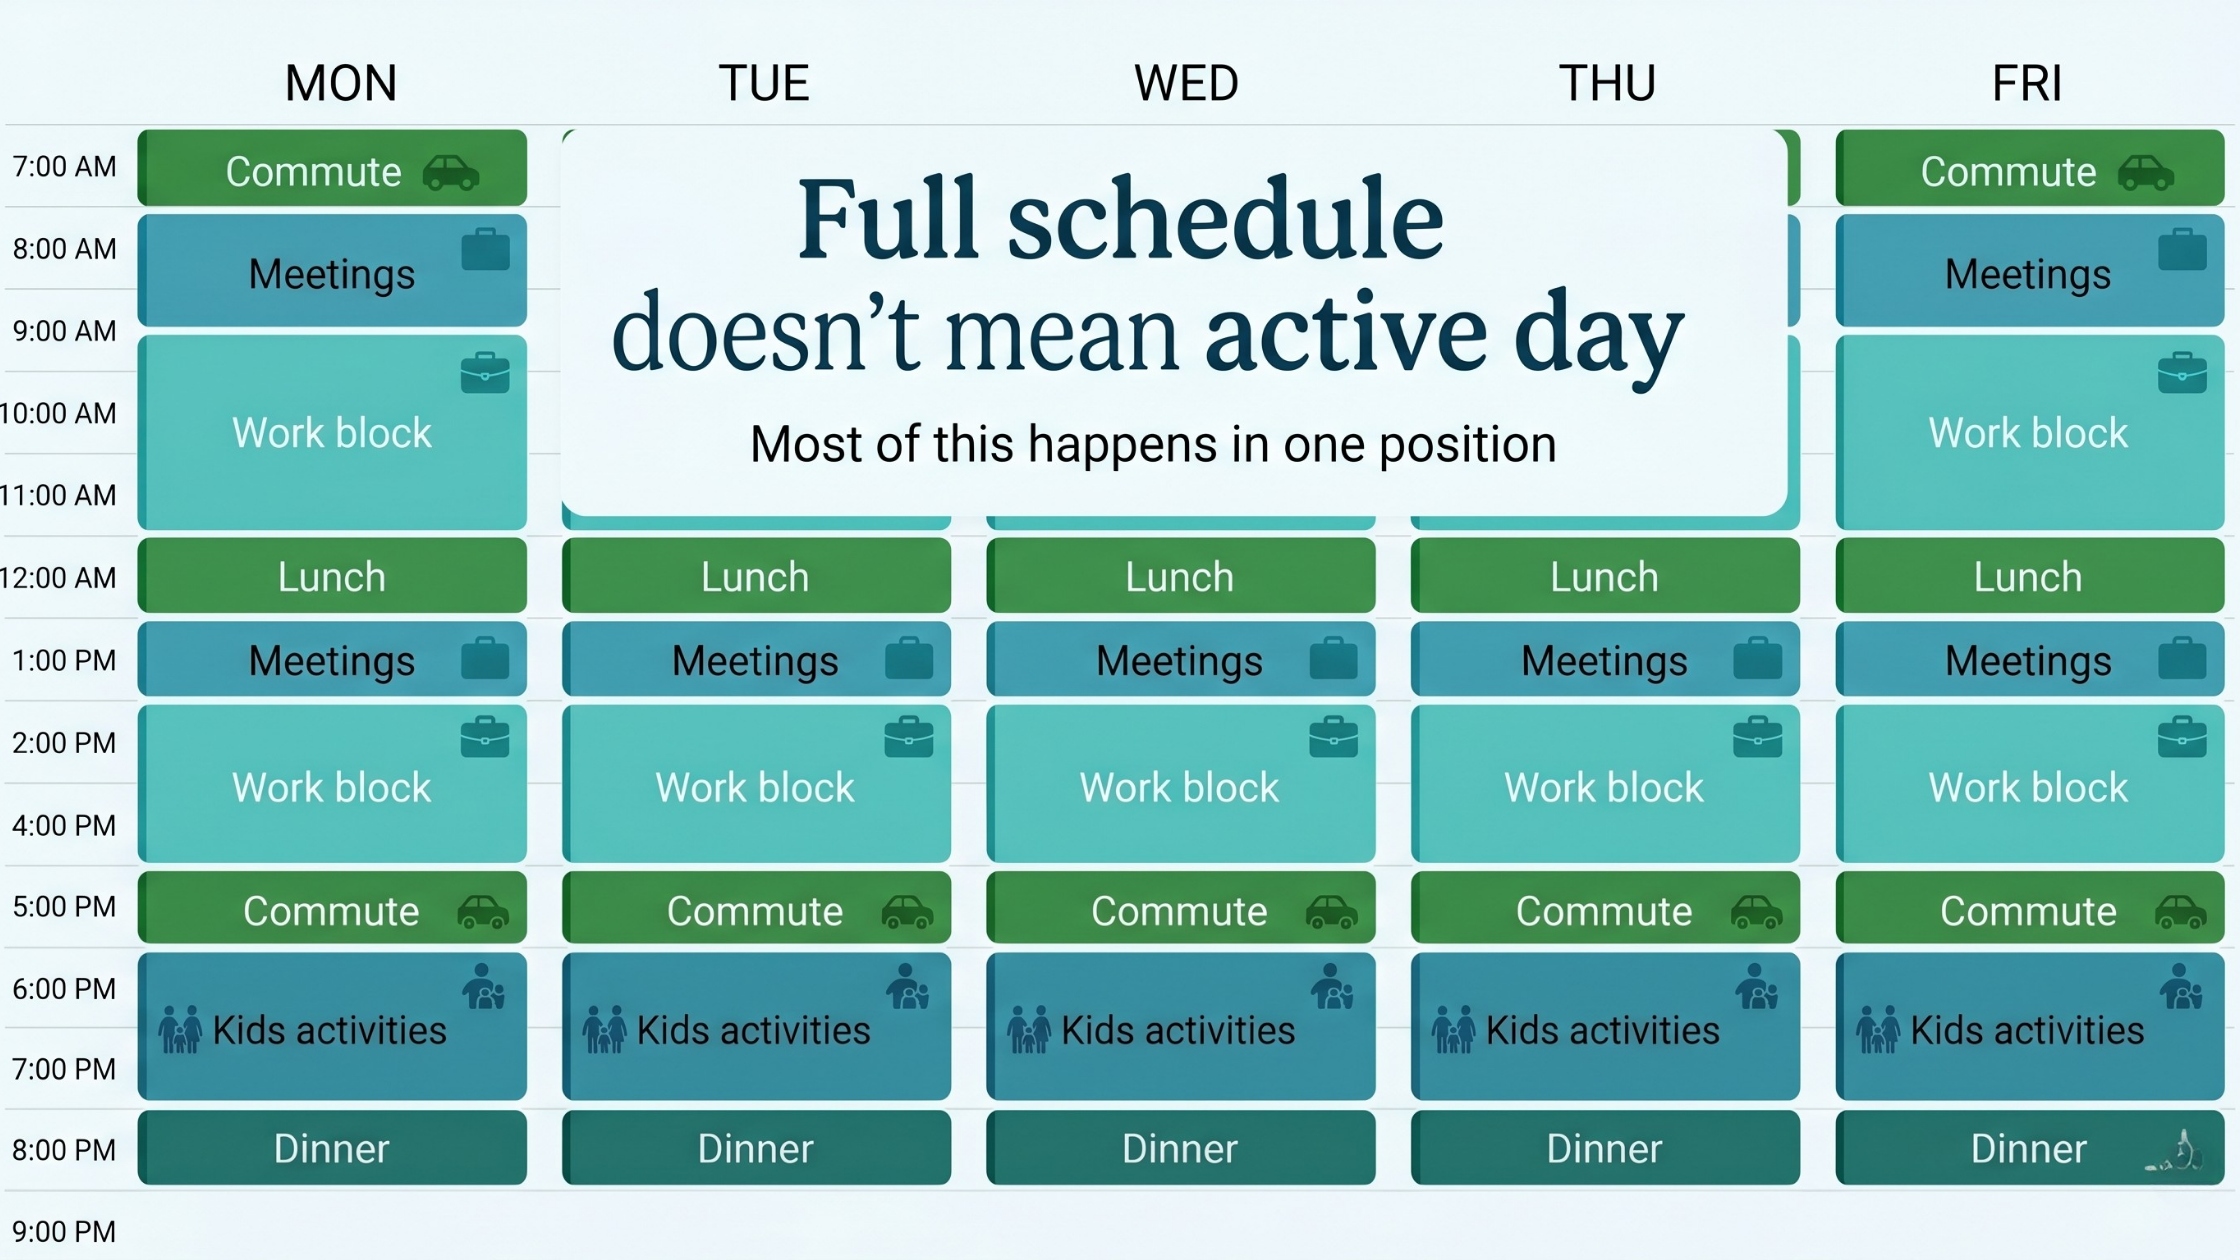Viewport: 2240px width, 1260px height.
Task: Open Tuesday's afternoon Work block event
Action: 756,787
